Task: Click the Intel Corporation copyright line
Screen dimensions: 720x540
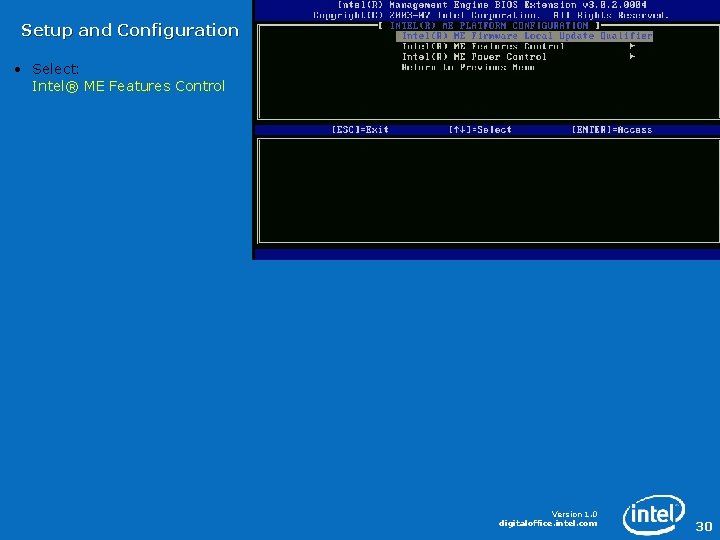Action: click(490, 16)
